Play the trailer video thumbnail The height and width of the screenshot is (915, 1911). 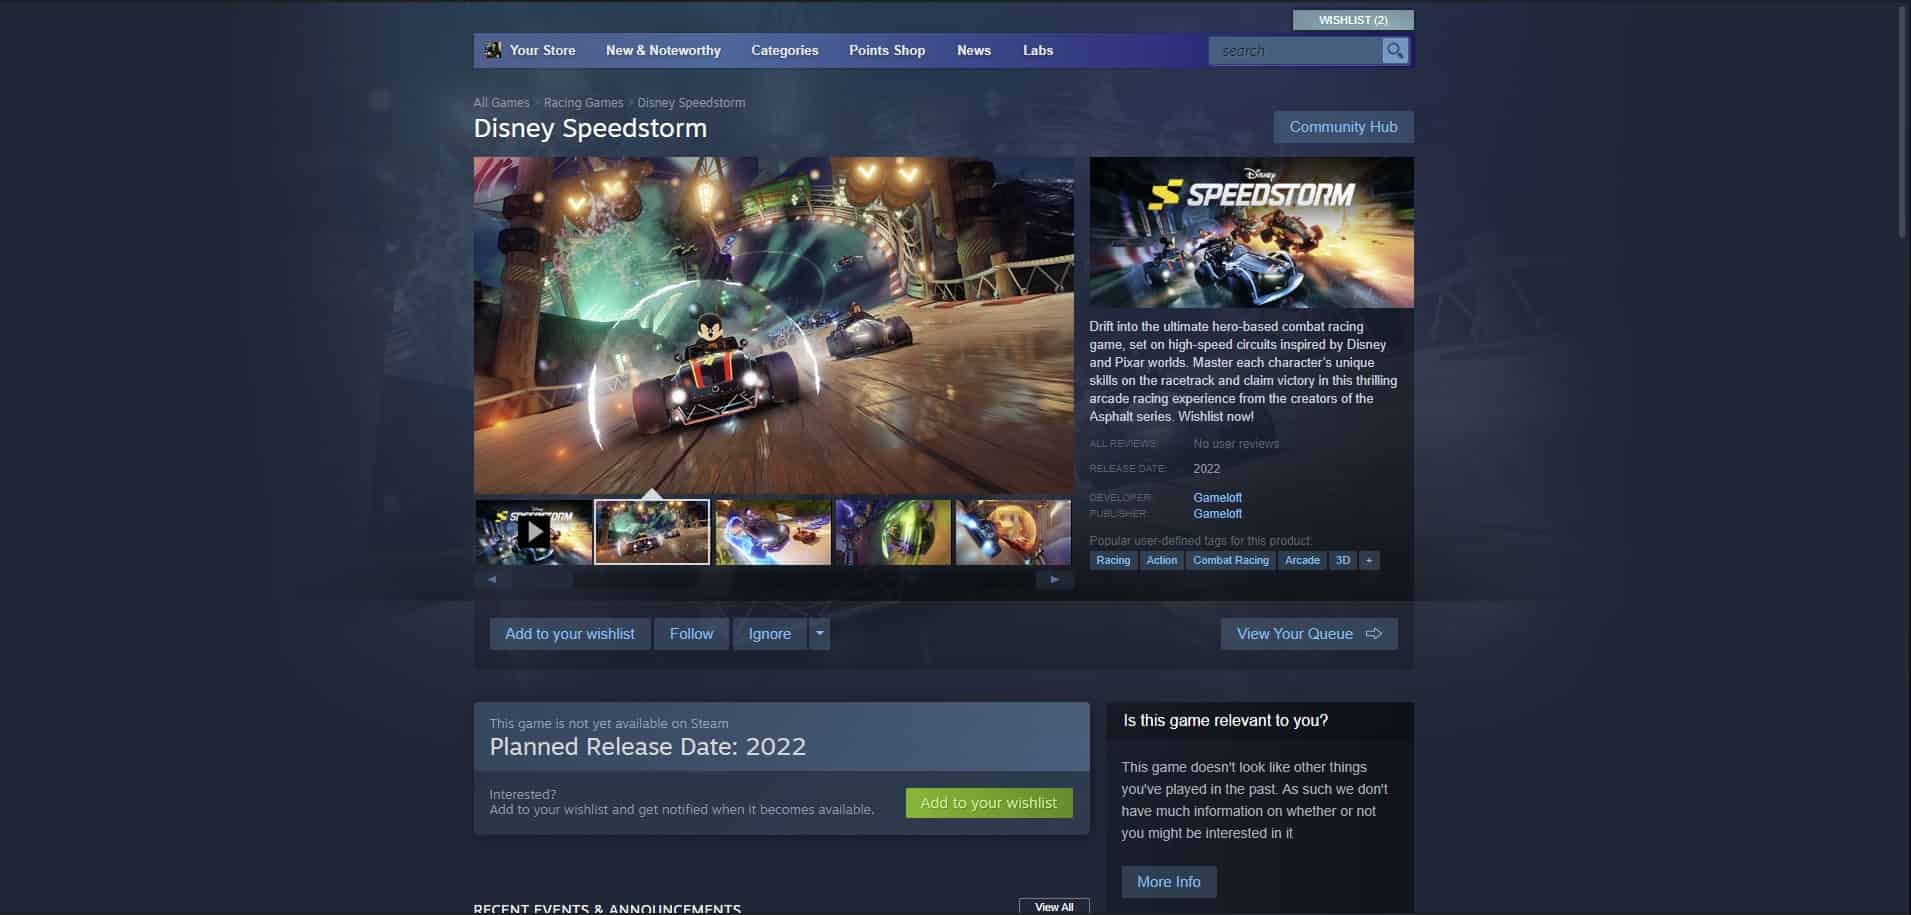pos(533,532)
